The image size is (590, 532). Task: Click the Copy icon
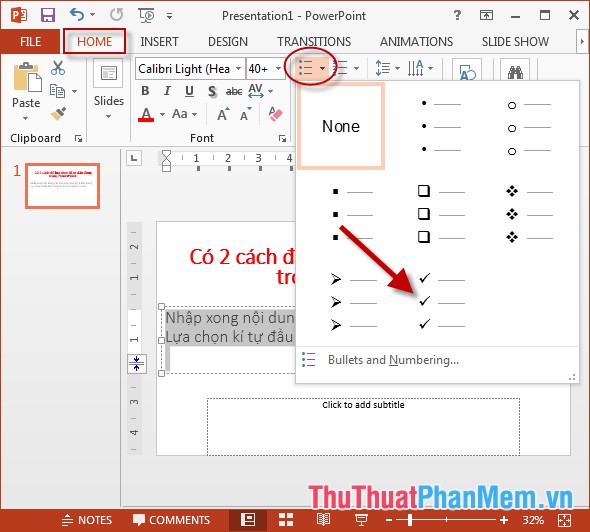tap(57, 91)
